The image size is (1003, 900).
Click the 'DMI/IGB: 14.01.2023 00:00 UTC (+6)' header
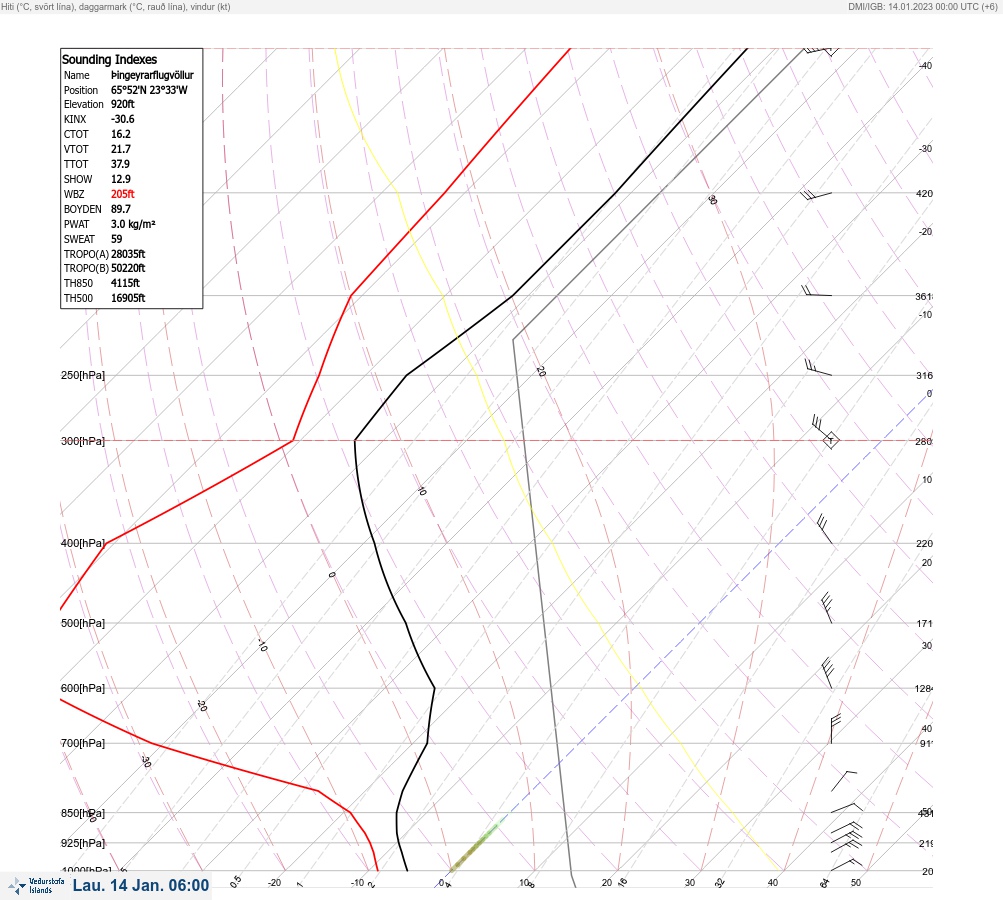coord(923,6)
